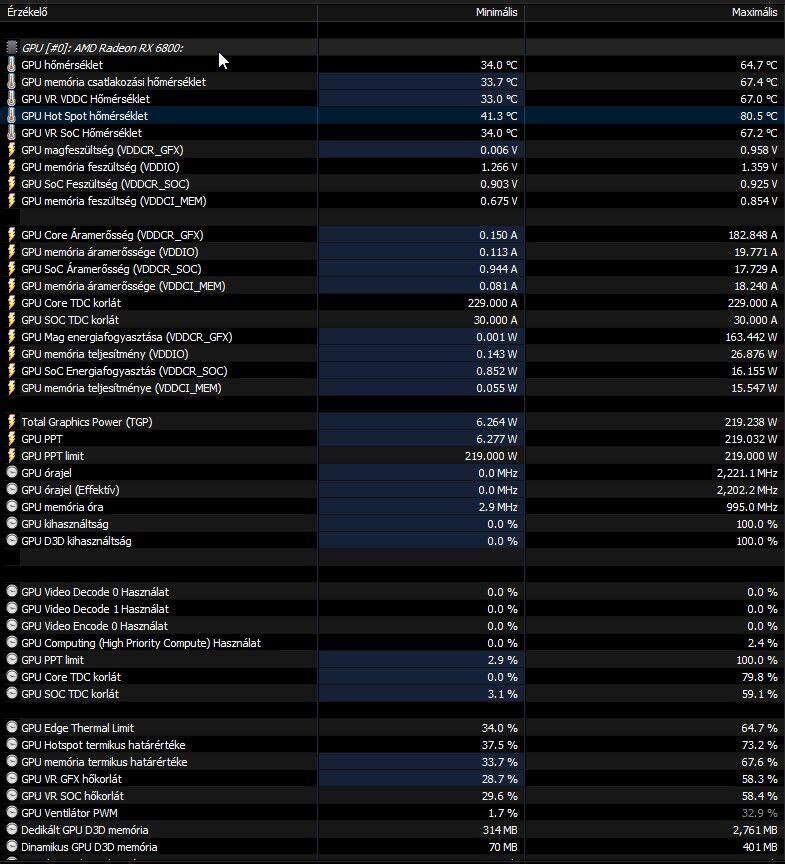Click gauge icon of Dinamikus GPU D3D memória
The width and height of the screenshot is (785, 864).
12,846
